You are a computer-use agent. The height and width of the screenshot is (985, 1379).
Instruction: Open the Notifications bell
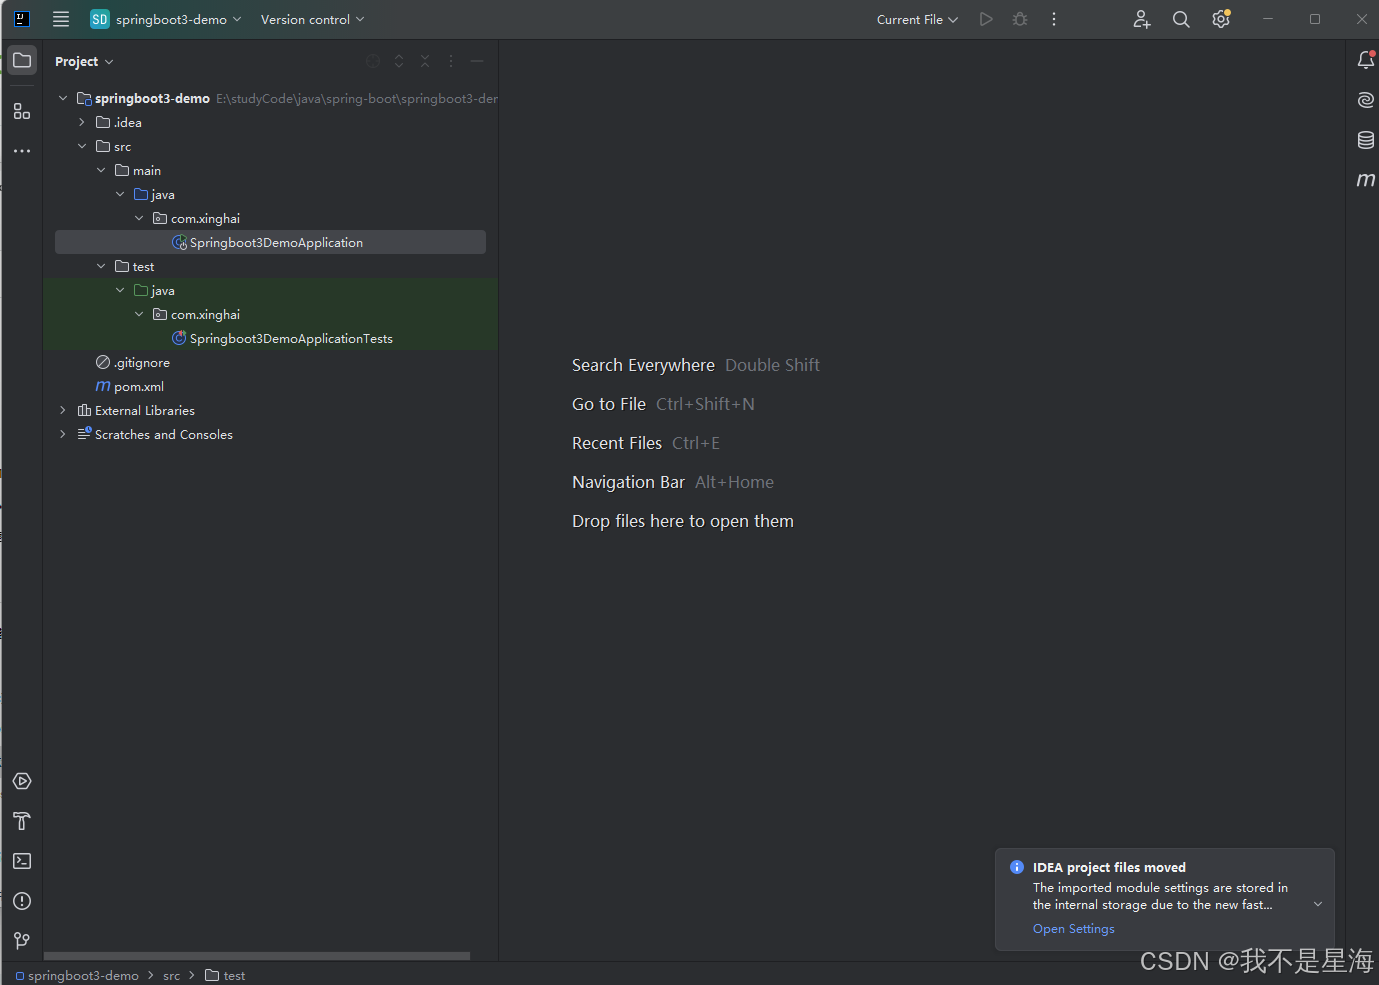(1365, 60)
